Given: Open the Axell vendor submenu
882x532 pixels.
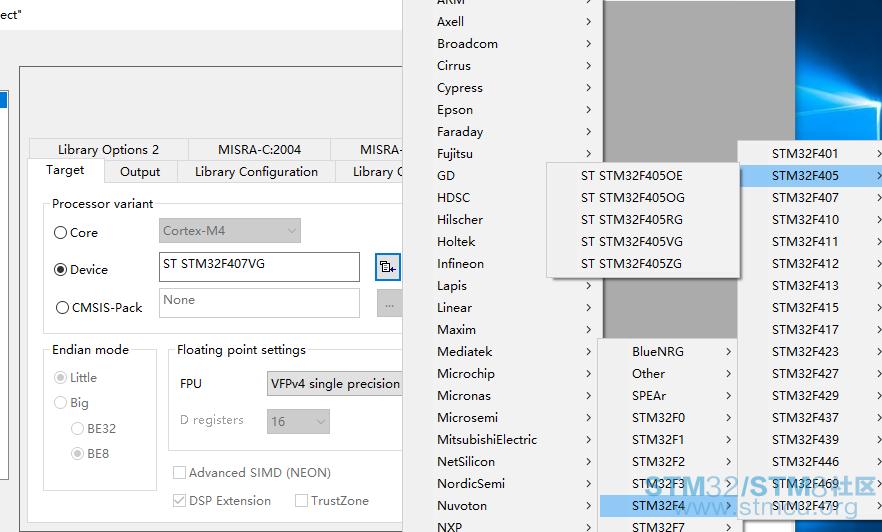Looking at the screenshot, I should pyautogui.click(x=503, y=21).
